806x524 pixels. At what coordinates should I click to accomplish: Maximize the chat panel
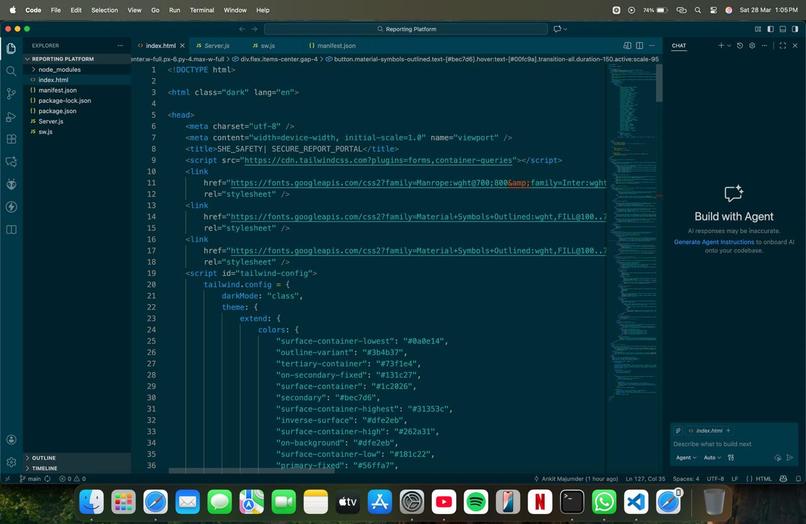pos(782,46)
